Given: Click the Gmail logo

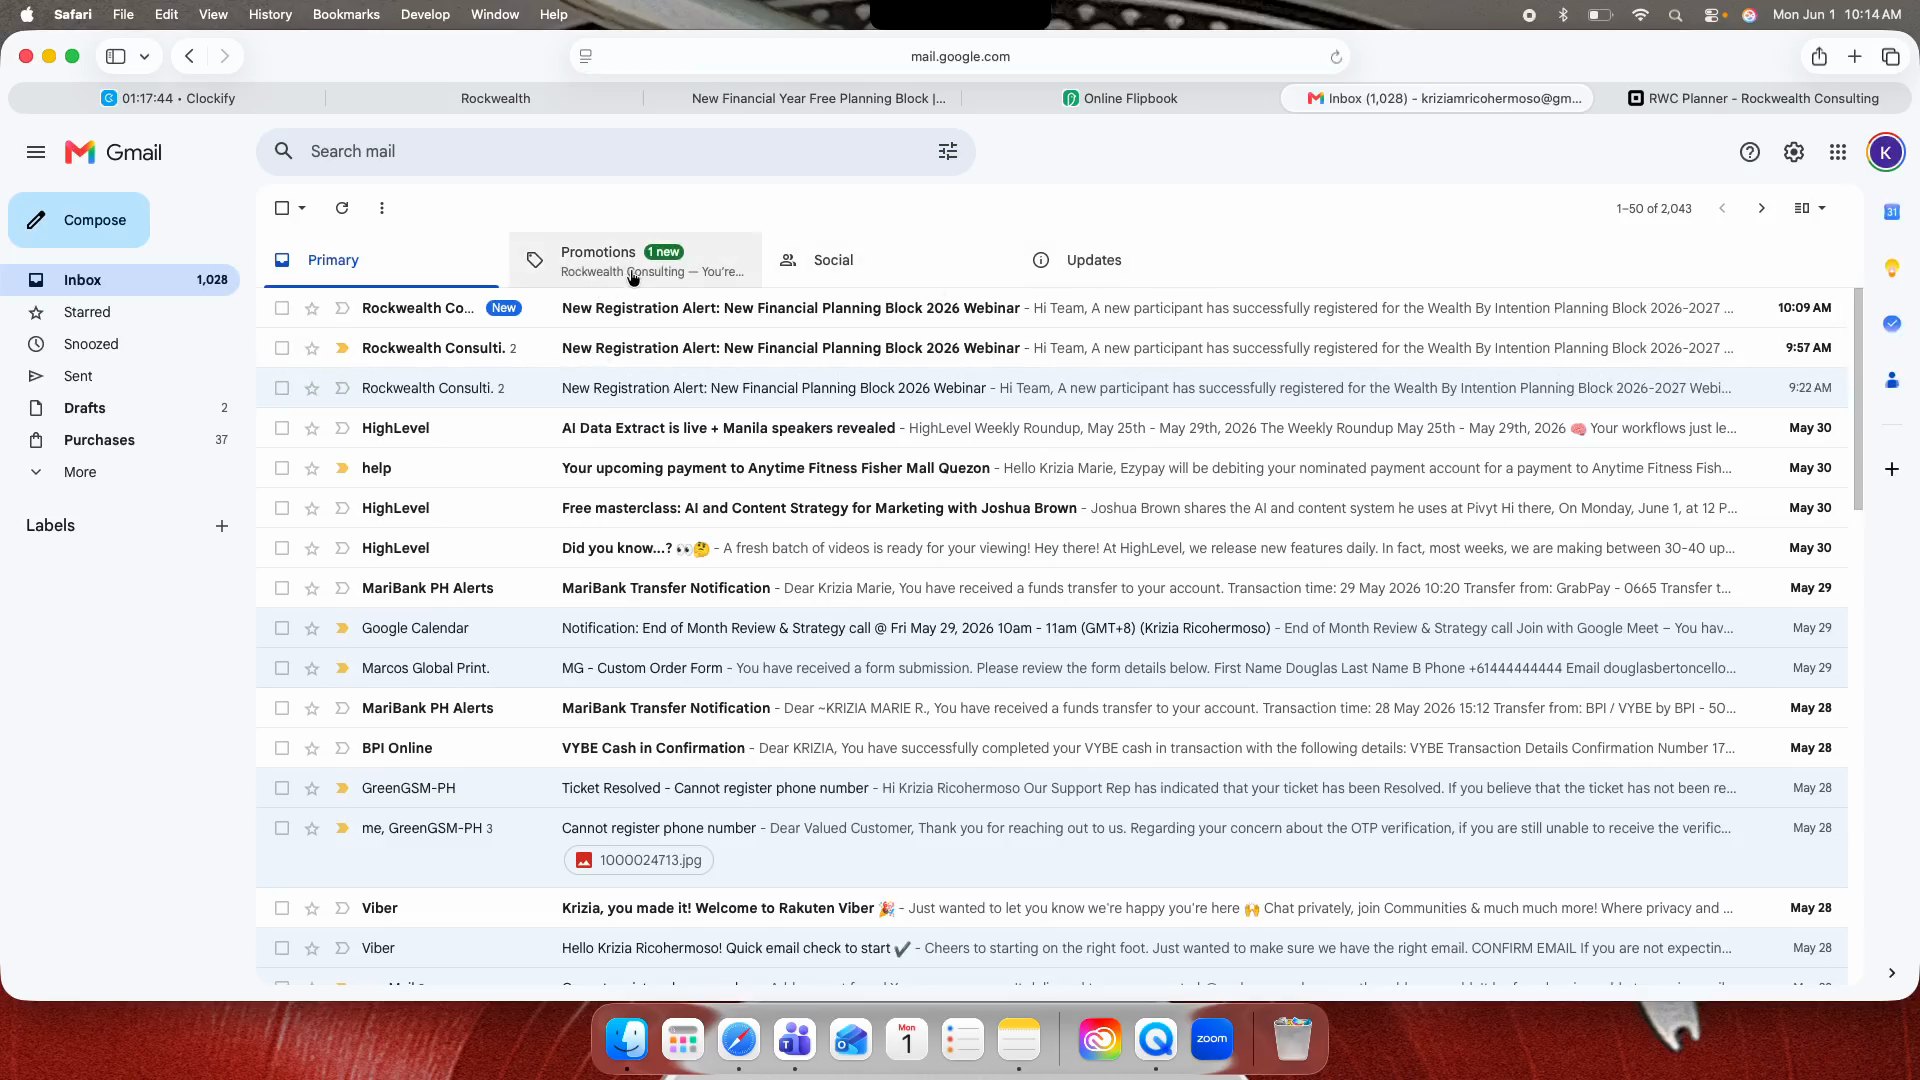Looking at the screenshot, I should pos(113,152).
